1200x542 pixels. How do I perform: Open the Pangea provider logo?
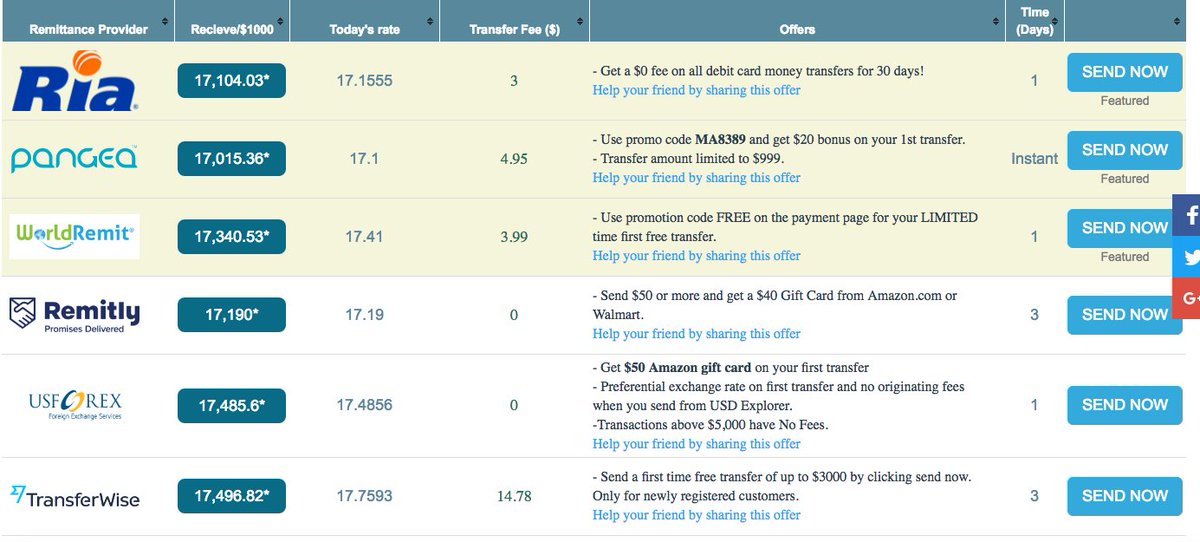coord(74,158)
